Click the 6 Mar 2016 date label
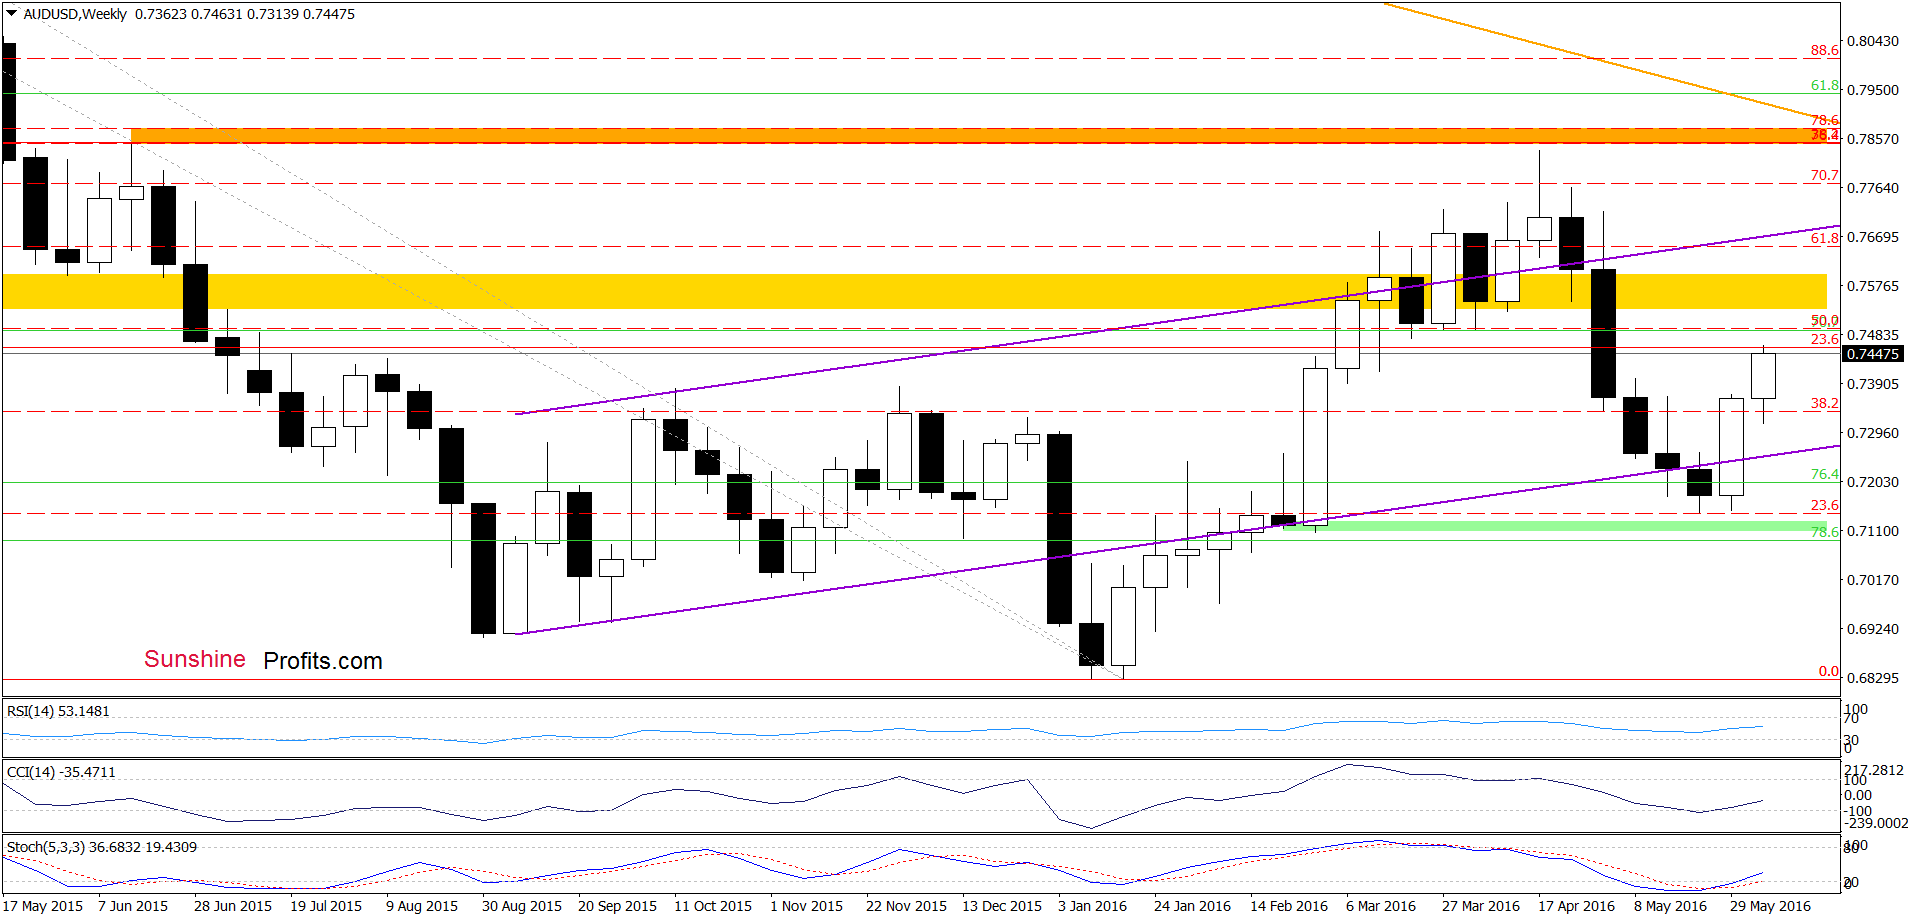Viewport: 1908px width, 920px height. click(x=1381, y=906)
